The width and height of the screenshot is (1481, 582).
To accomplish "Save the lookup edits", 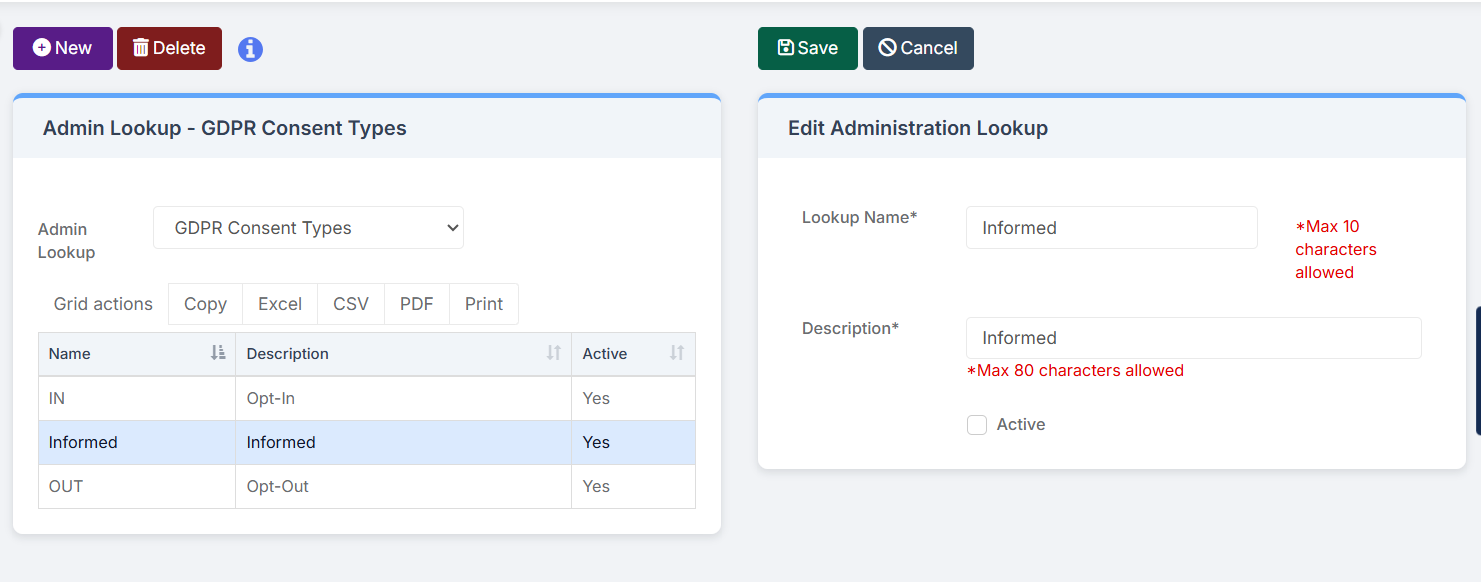I will 807,48.
